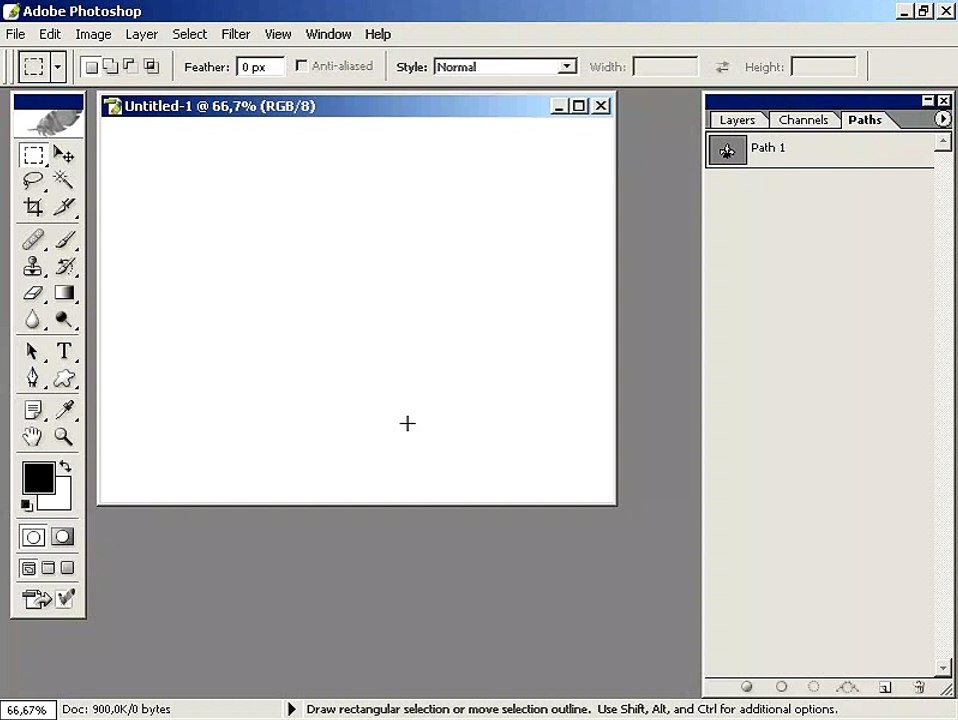Pick the Dodge tool
This screenshot has width=958, height=720.
point(64,319)
